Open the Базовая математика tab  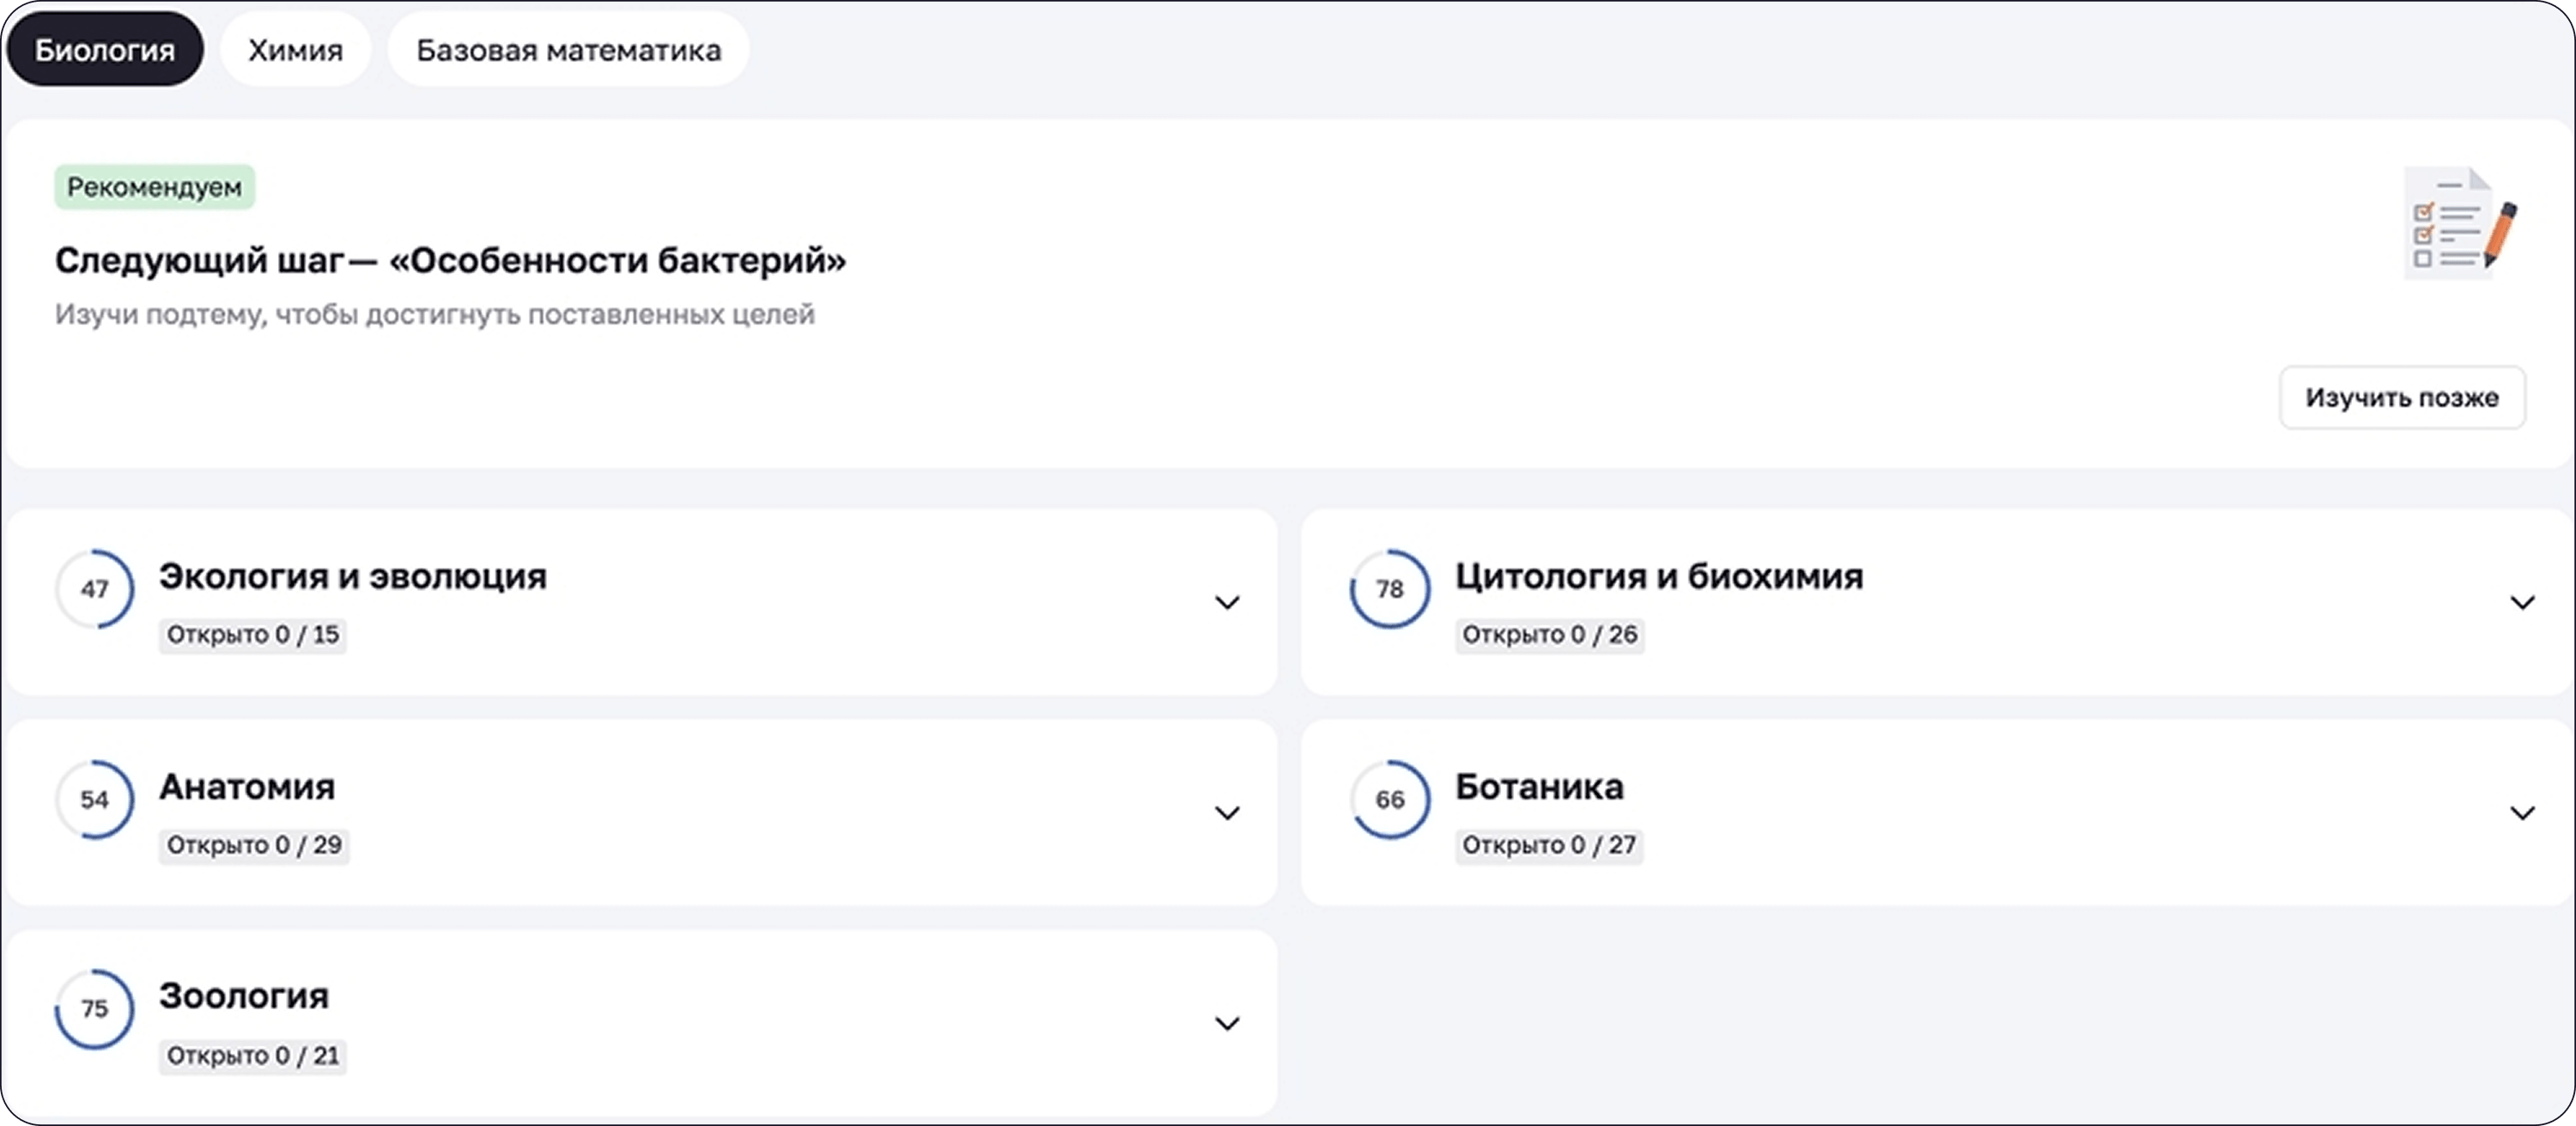point(568,50)
